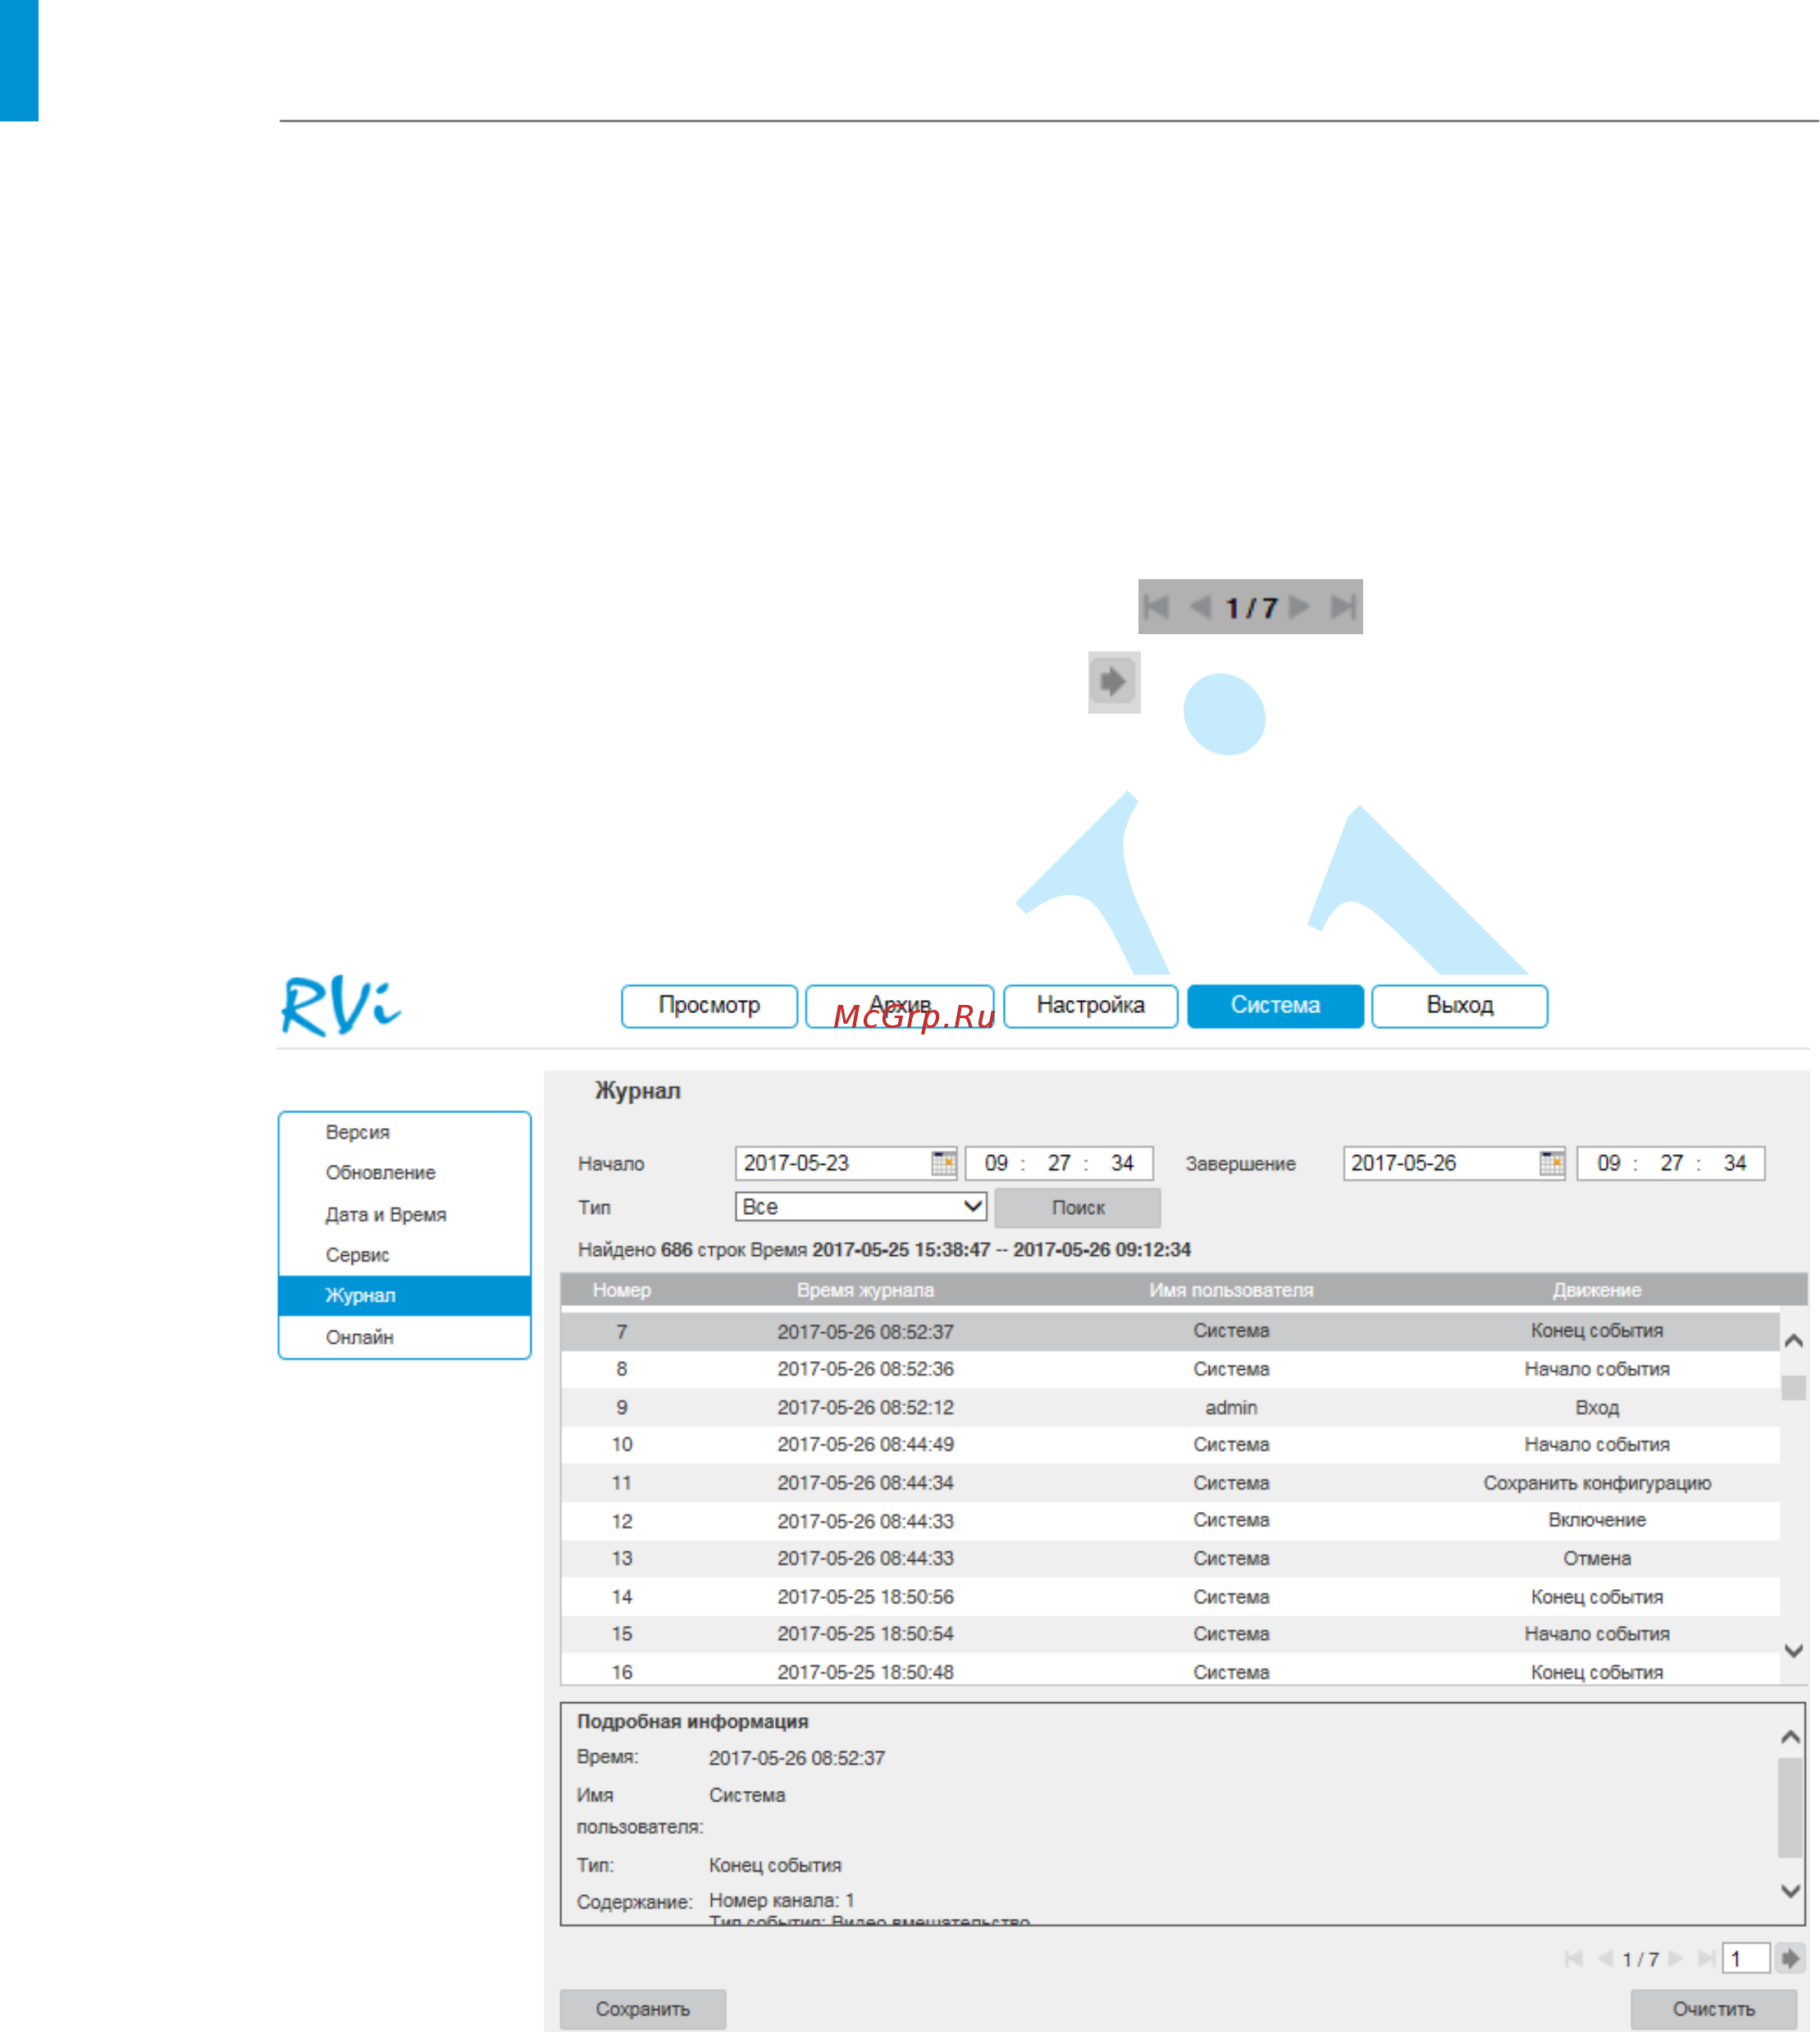Open Сервис in the sidebar
This screenshot has height=2032, width=1820.
pyautogui.click(x=404, y=1254)
